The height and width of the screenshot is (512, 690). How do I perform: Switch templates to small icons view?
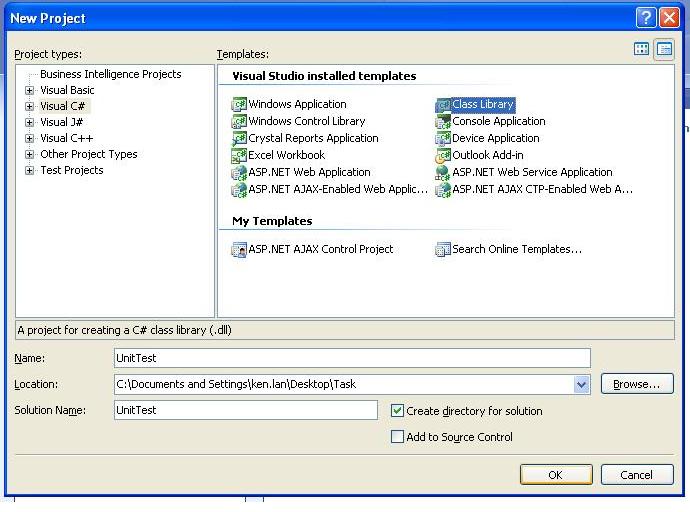(664, 49)
